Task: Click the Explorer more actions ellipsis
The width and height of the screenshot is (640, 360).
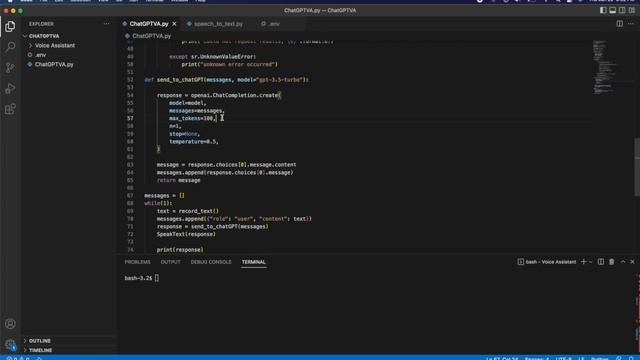Action: (107, 24)
